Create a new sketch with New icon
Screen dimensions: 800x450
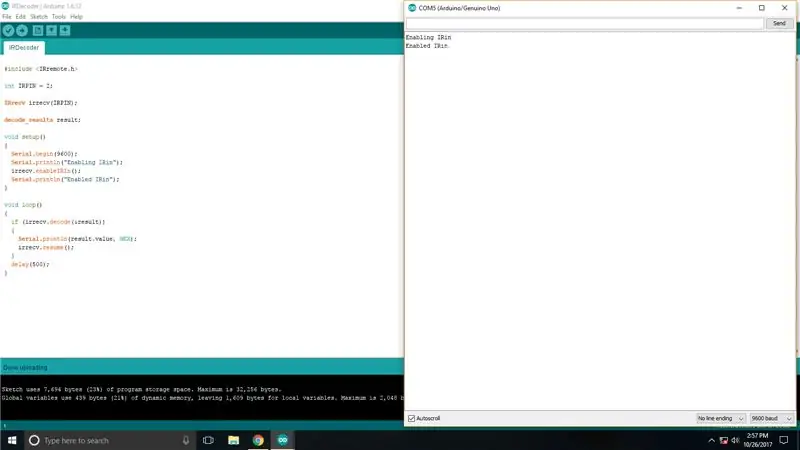(x=38, y=31)
